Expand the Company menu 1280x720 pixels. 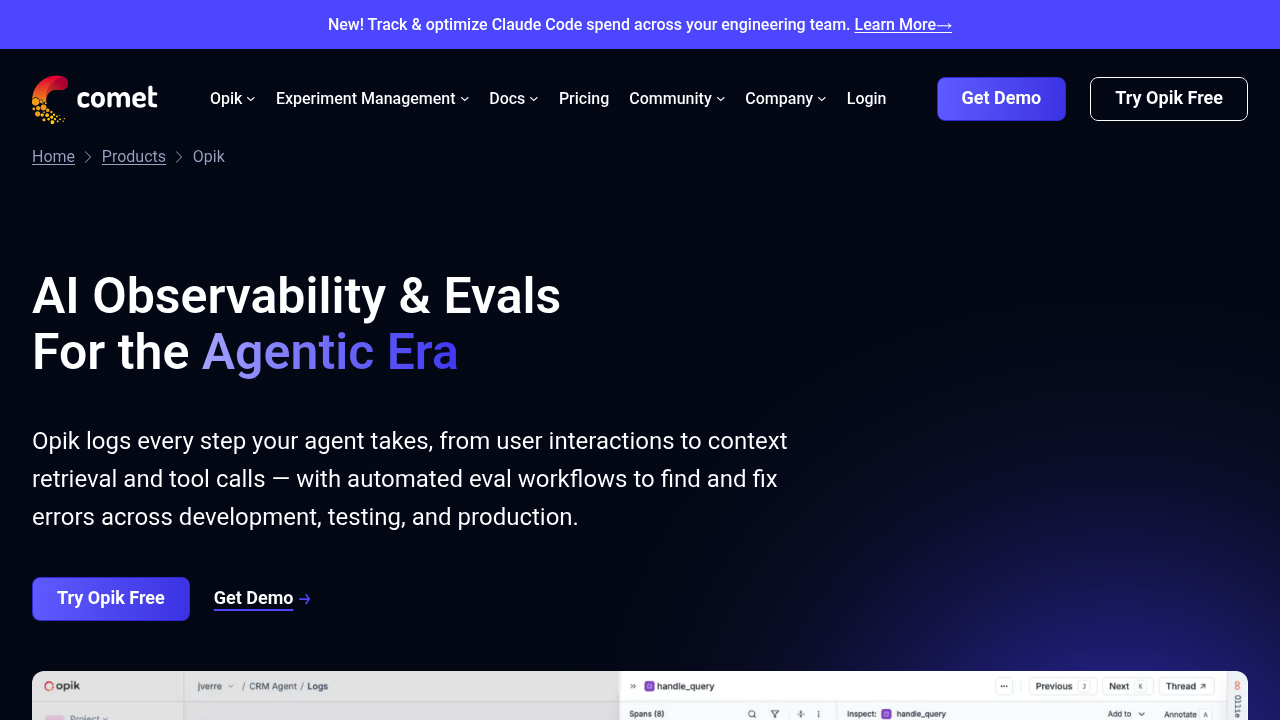(x=785, y=98)
